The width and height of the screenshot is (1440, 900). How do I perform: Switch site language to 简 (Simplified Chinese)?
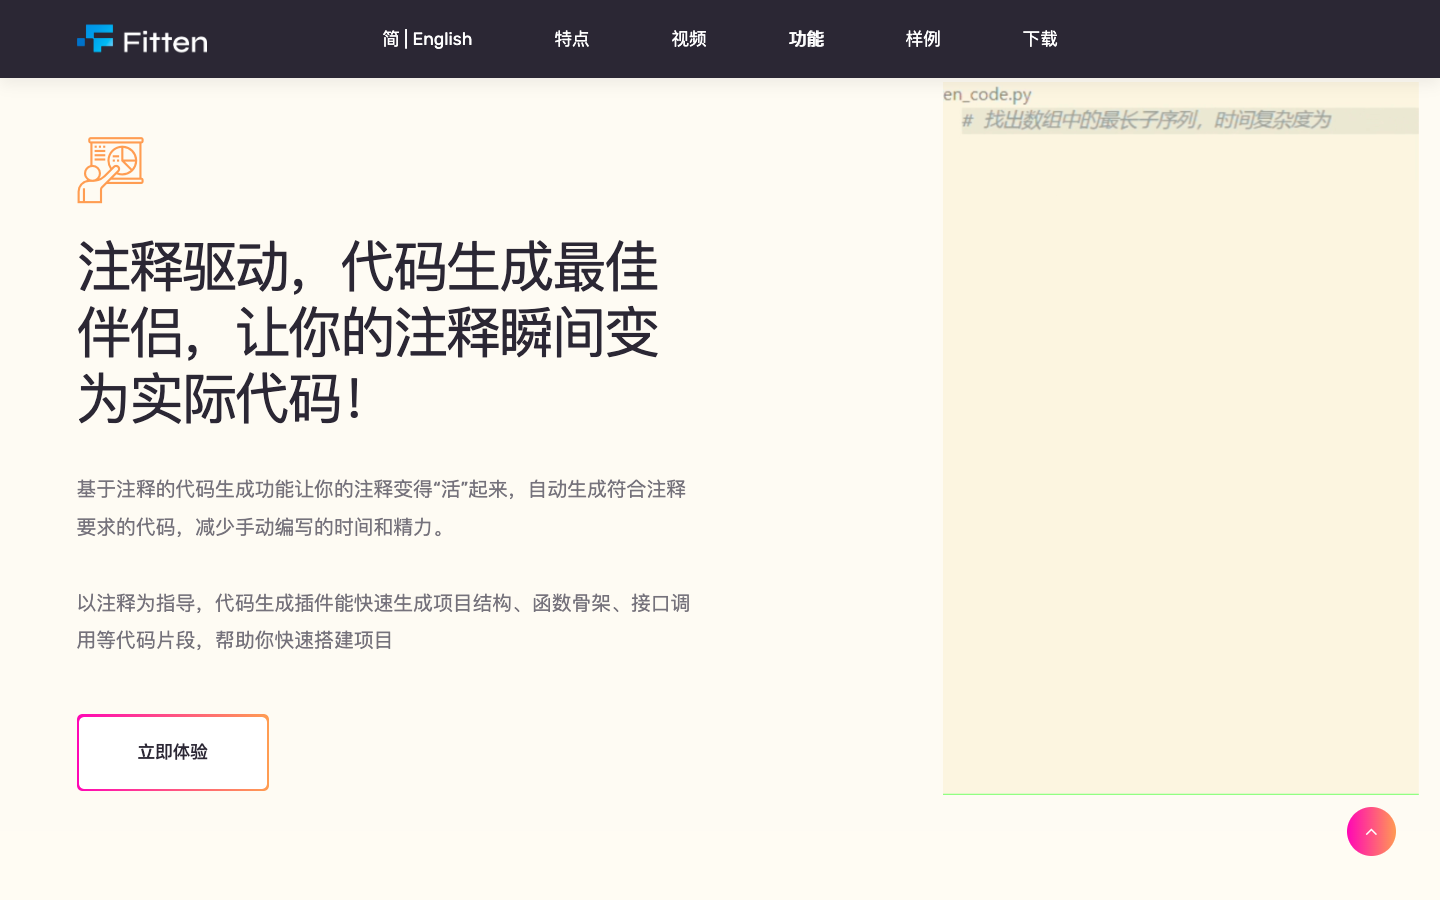[x=390, y=39]
